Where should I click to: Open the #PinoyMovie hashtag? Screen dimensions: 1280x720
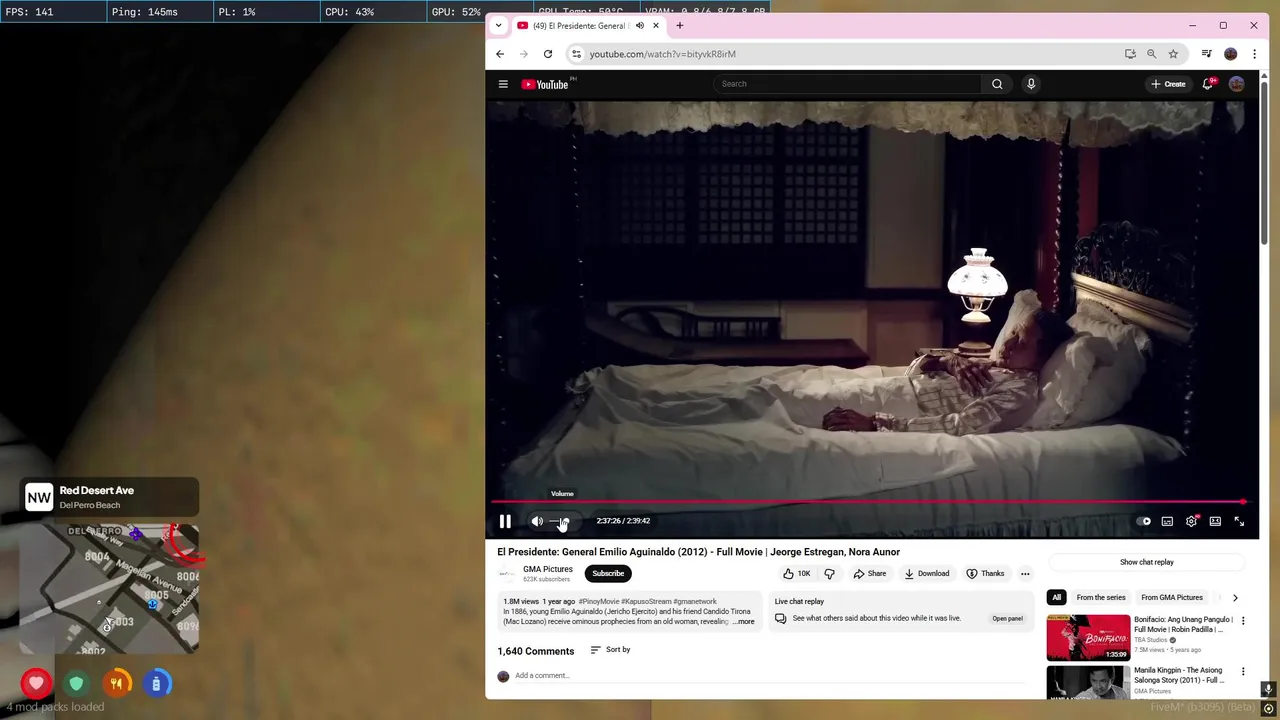(x=599, y=602)
